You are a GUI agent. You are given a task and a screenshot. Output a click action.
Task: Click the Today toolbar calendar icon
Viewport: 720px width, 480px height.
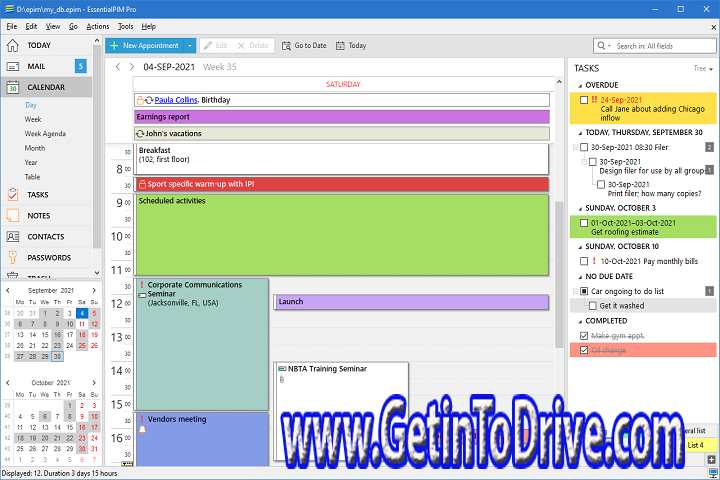pos(340,45)
